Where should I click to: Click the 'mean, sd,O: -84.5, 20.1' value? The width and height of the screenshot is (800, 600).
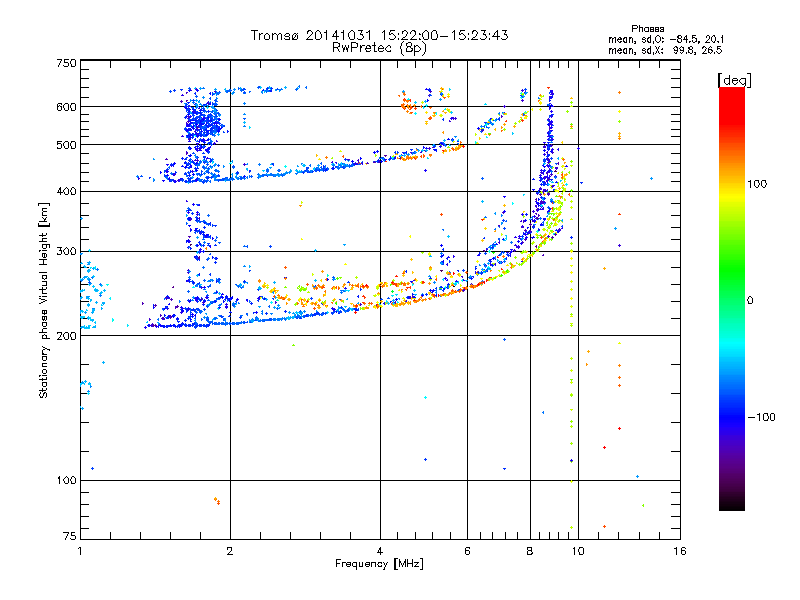click(x=666, y=39)
